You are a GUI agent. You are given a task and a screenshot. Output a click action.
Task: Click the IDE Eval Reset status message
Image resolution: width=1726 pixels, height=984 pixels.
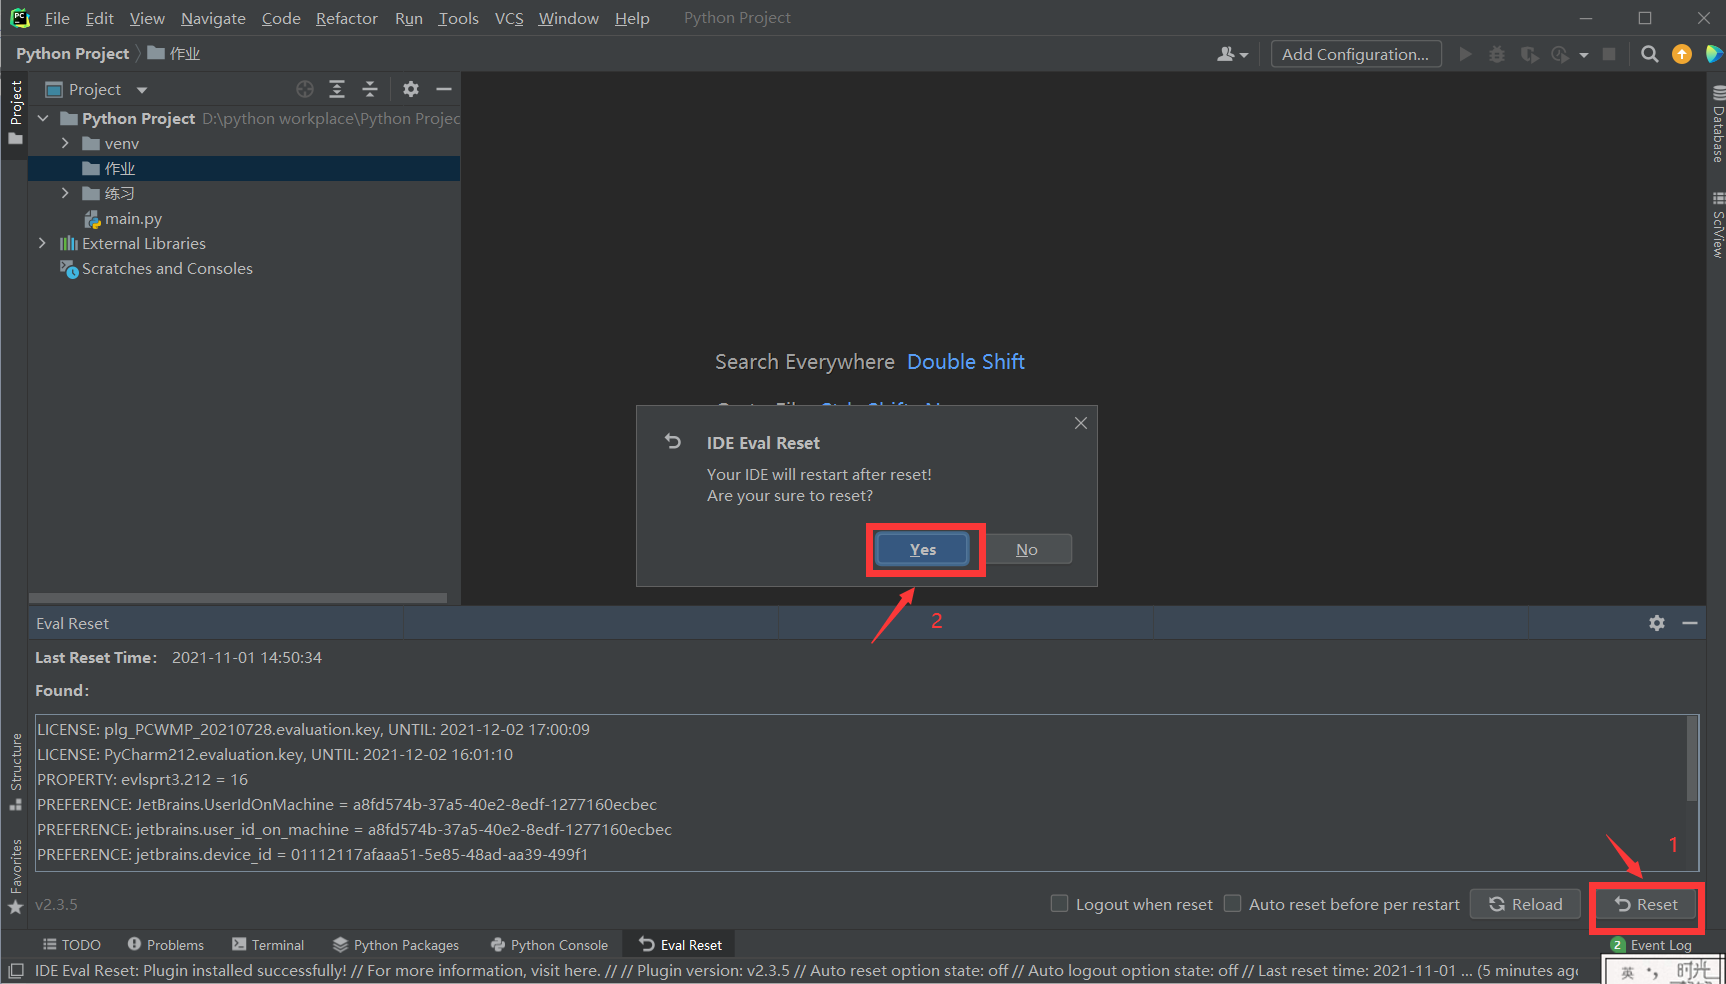[x=806, y=970]
